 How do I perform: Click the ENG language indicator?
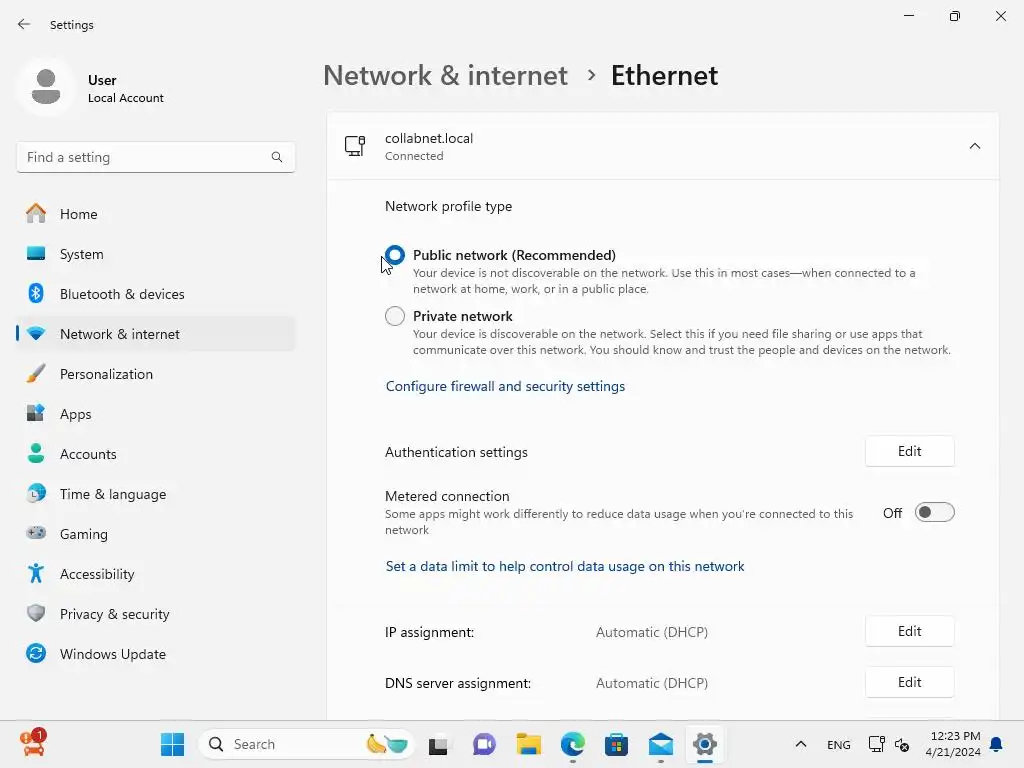coord(839,744)
